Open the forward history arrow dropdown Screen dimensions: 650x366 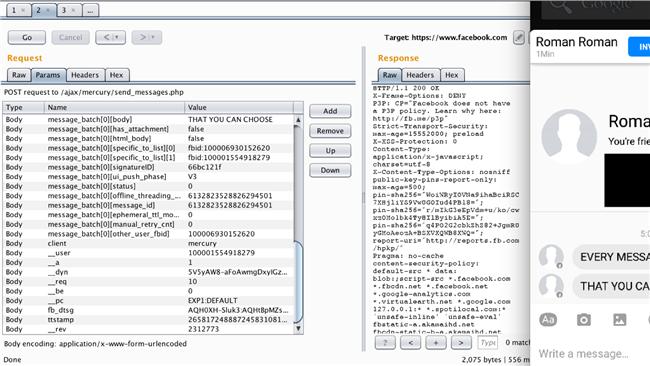coord(147,37)
